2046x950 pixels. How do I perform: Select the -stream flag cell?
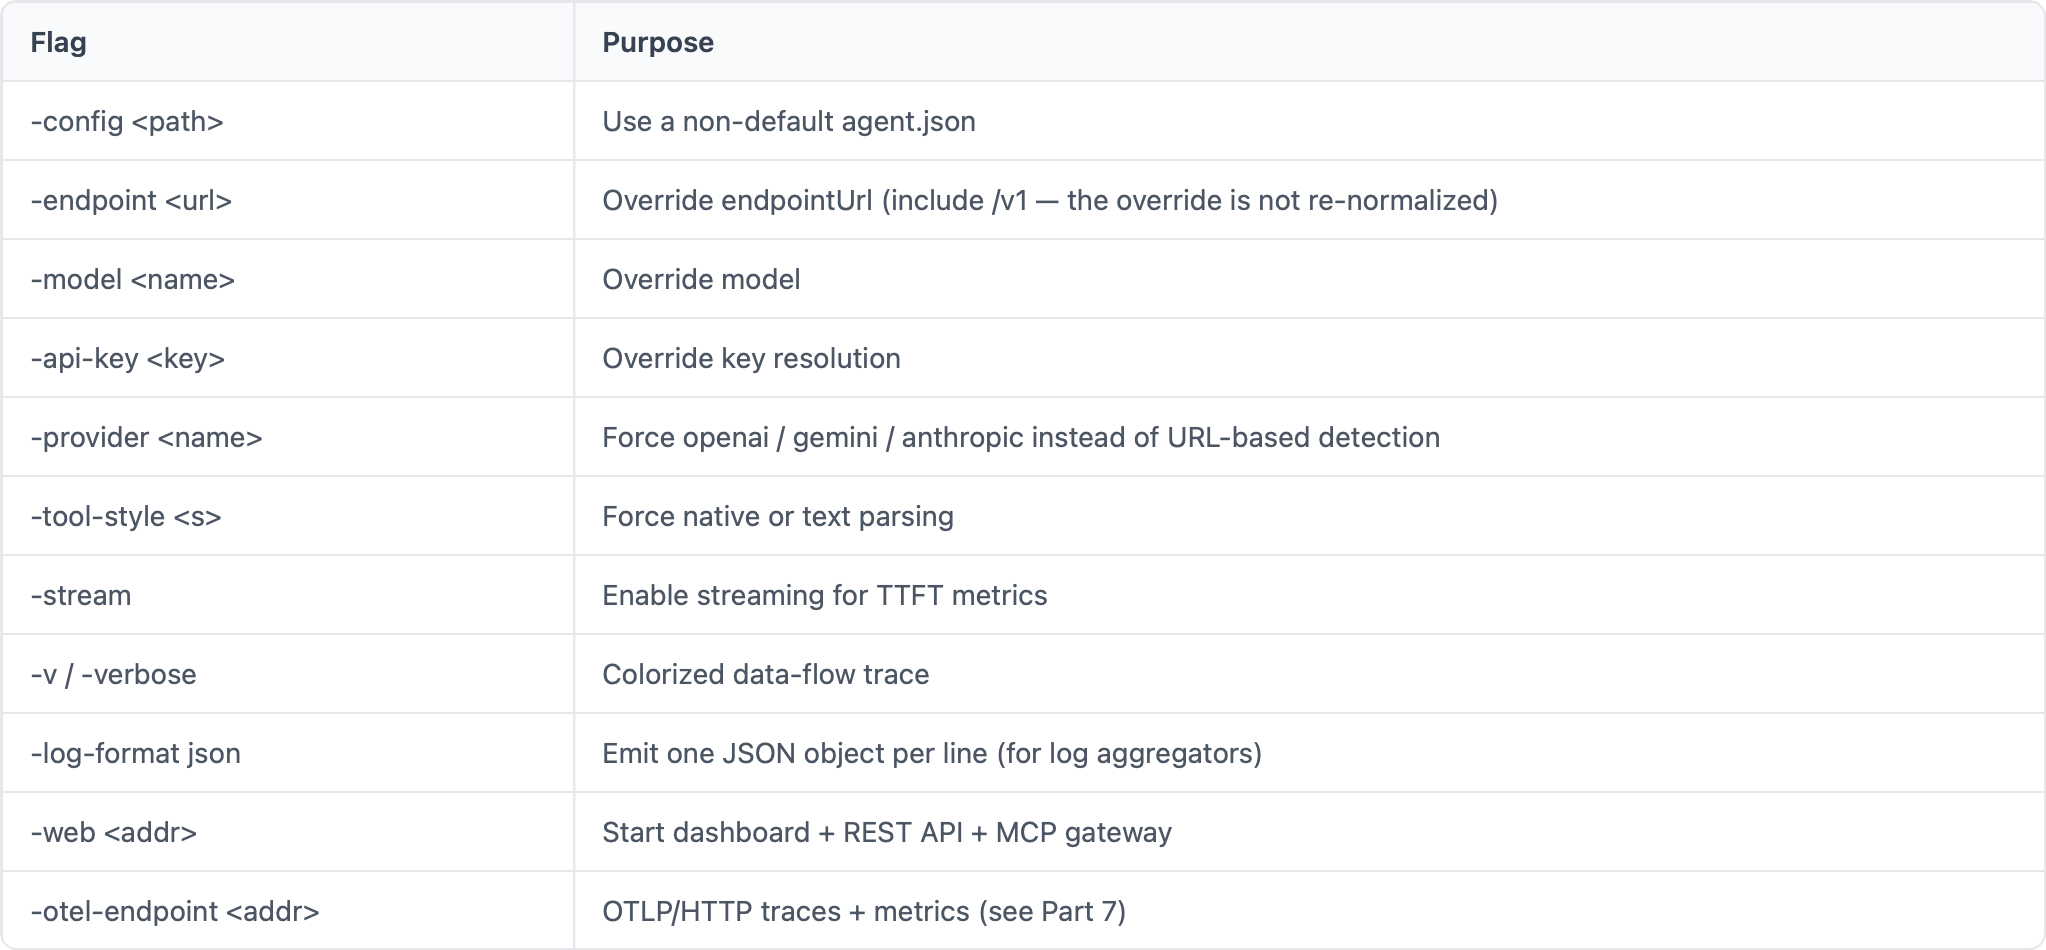pos(288,595)
